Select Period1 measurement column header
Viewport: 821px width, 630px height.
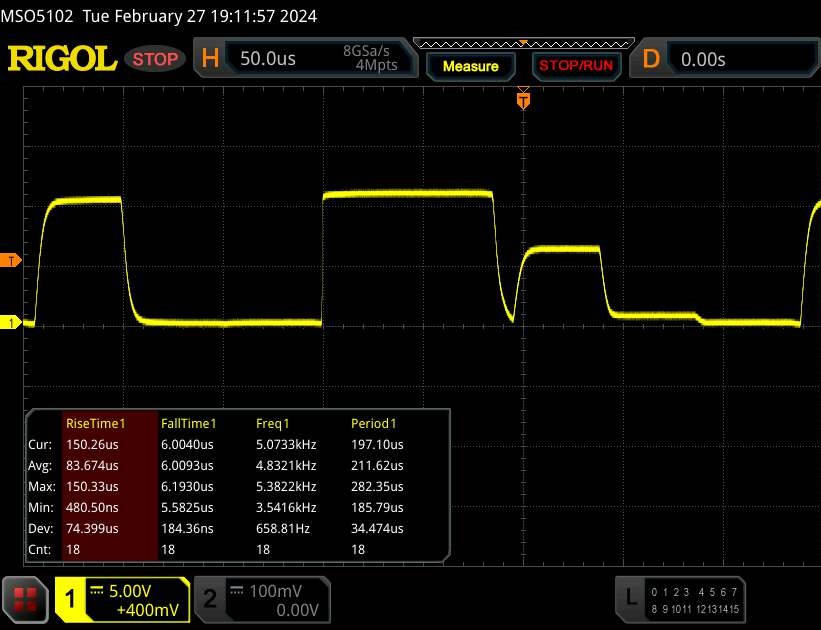(373, 423)
